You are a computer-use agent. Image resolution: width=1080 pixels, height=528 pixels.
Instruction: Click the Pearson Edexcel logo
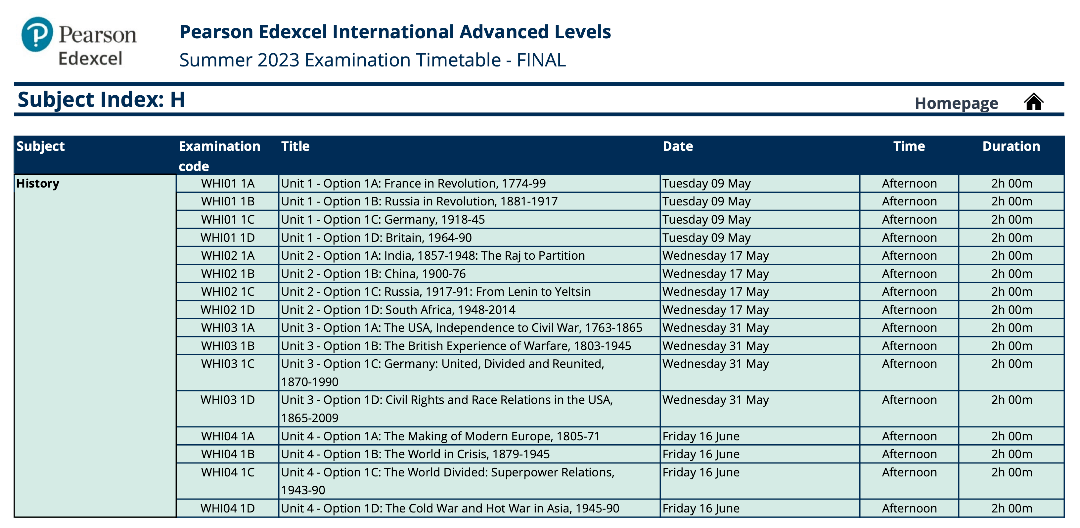79,41
